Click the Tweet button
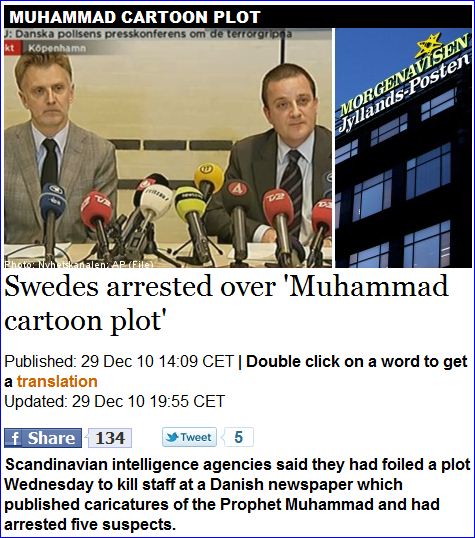The height and width of the screenshot is (538, 475). [189, 437]
